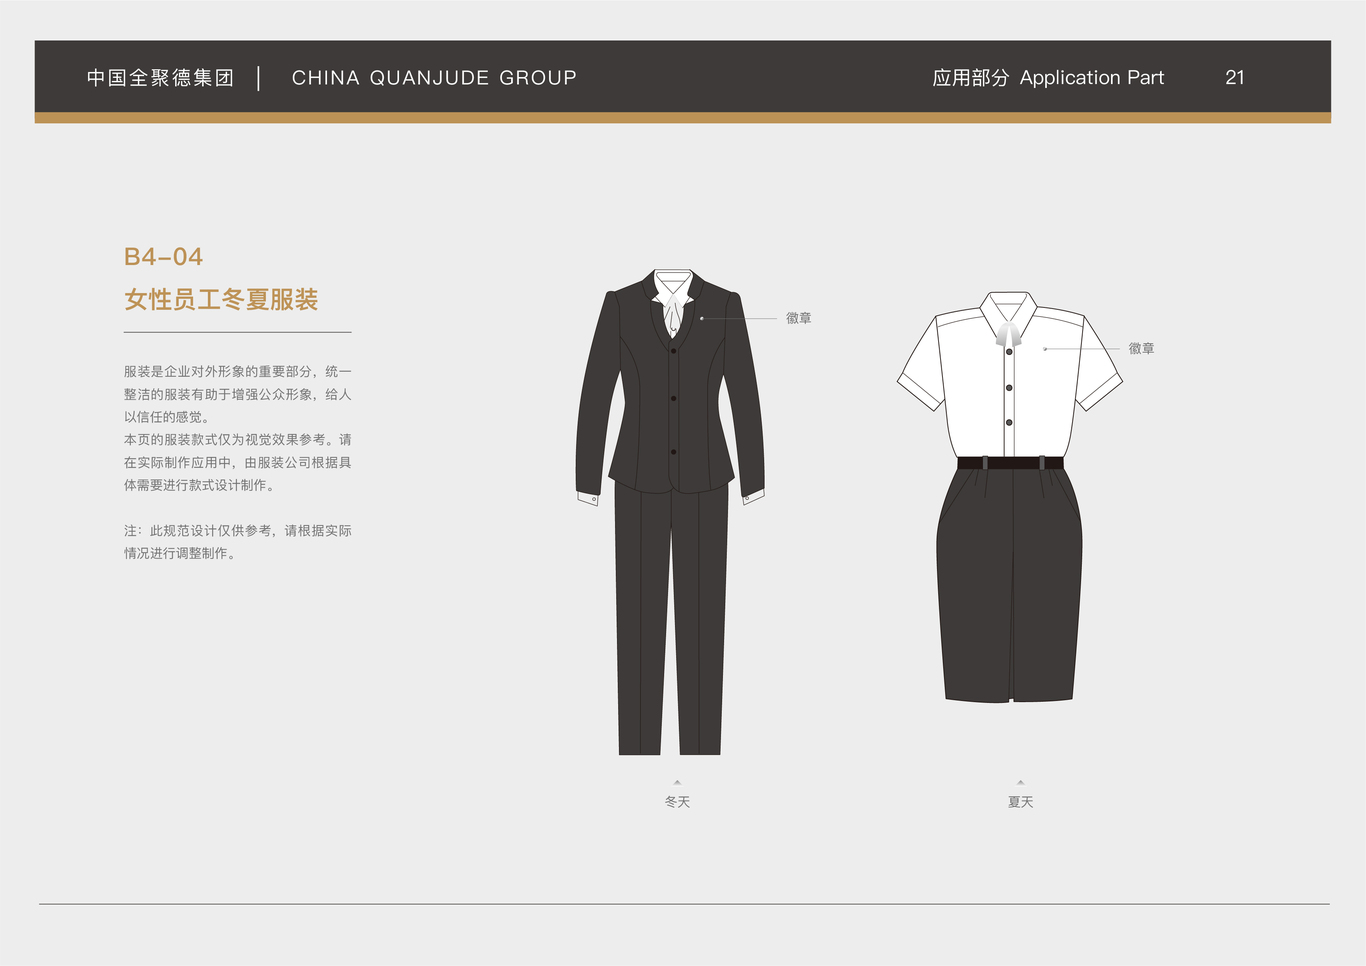1366x966 pixels.
Task: Click the paragraph starting '本页的服装款式仅为'
Action: click(x=238, y=462)
